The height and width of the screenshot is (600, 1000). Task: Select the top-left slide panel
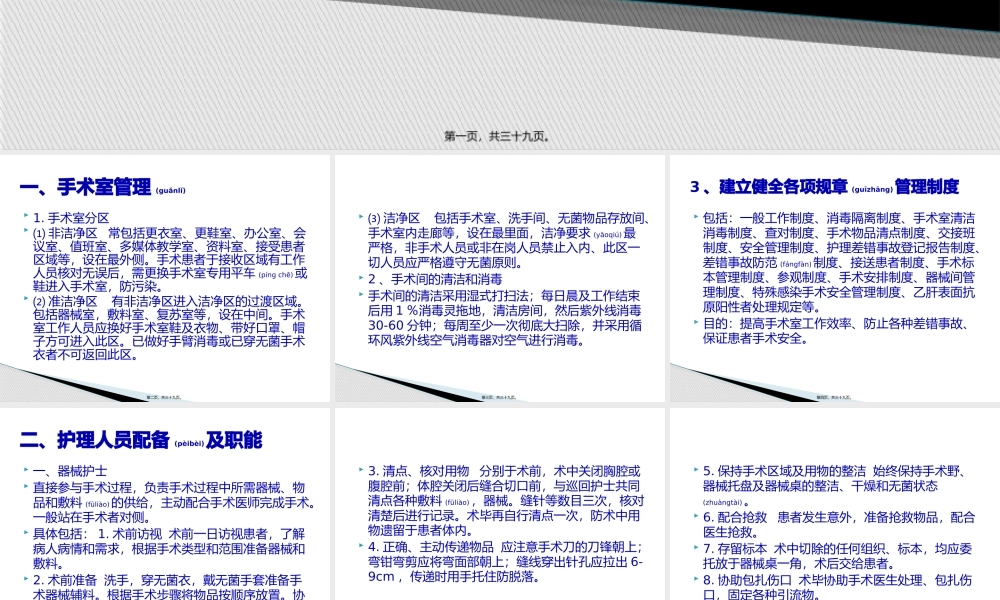(x=165, y=275)
